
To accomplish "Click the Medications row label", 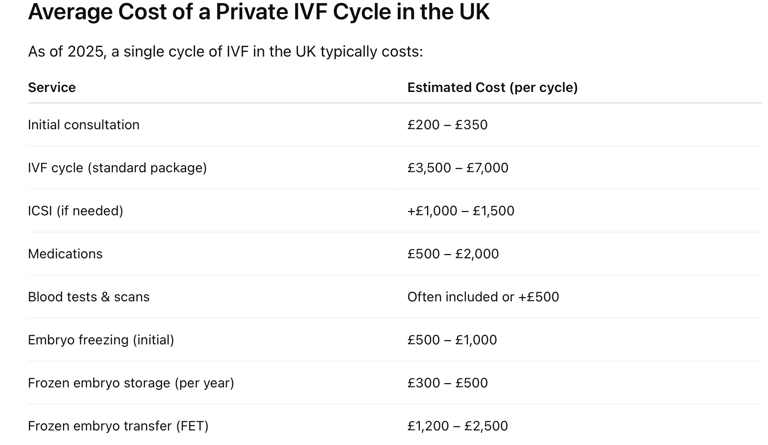I will (x=65, y=254).
